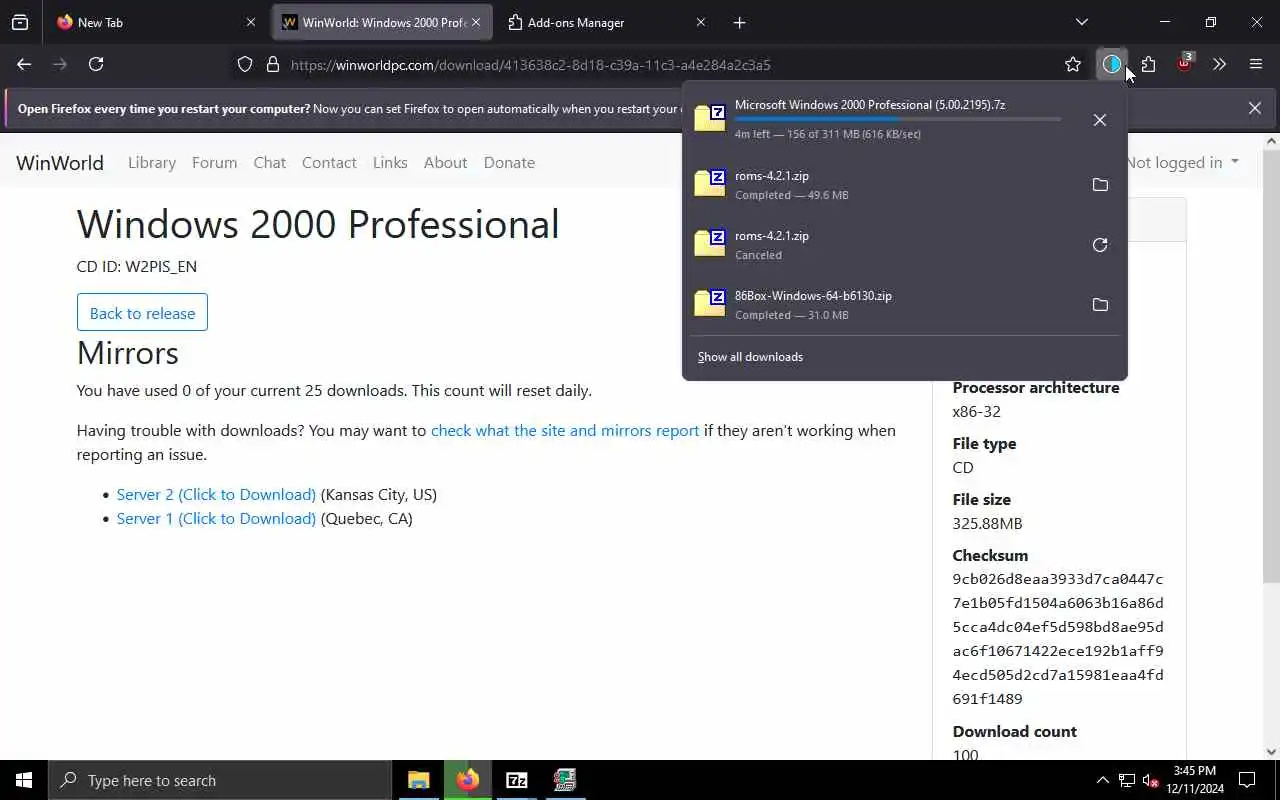
Task: Open the Donate nav item
Action: coord(509,162)
